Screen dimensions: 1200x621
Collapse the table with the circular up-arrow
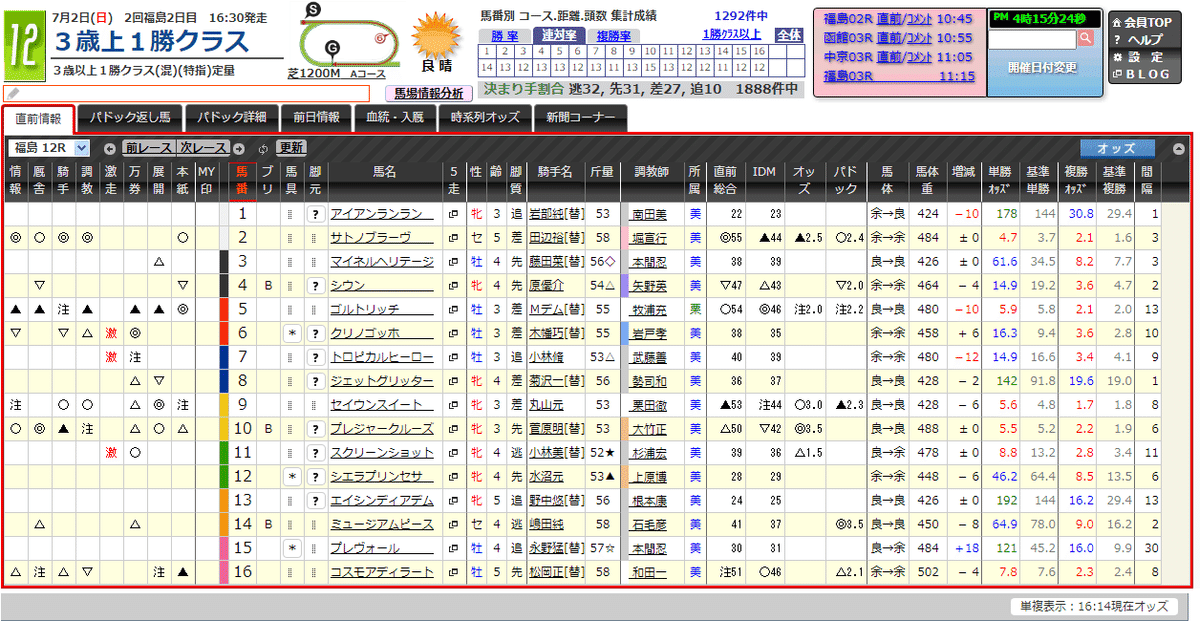(1181, 149)
